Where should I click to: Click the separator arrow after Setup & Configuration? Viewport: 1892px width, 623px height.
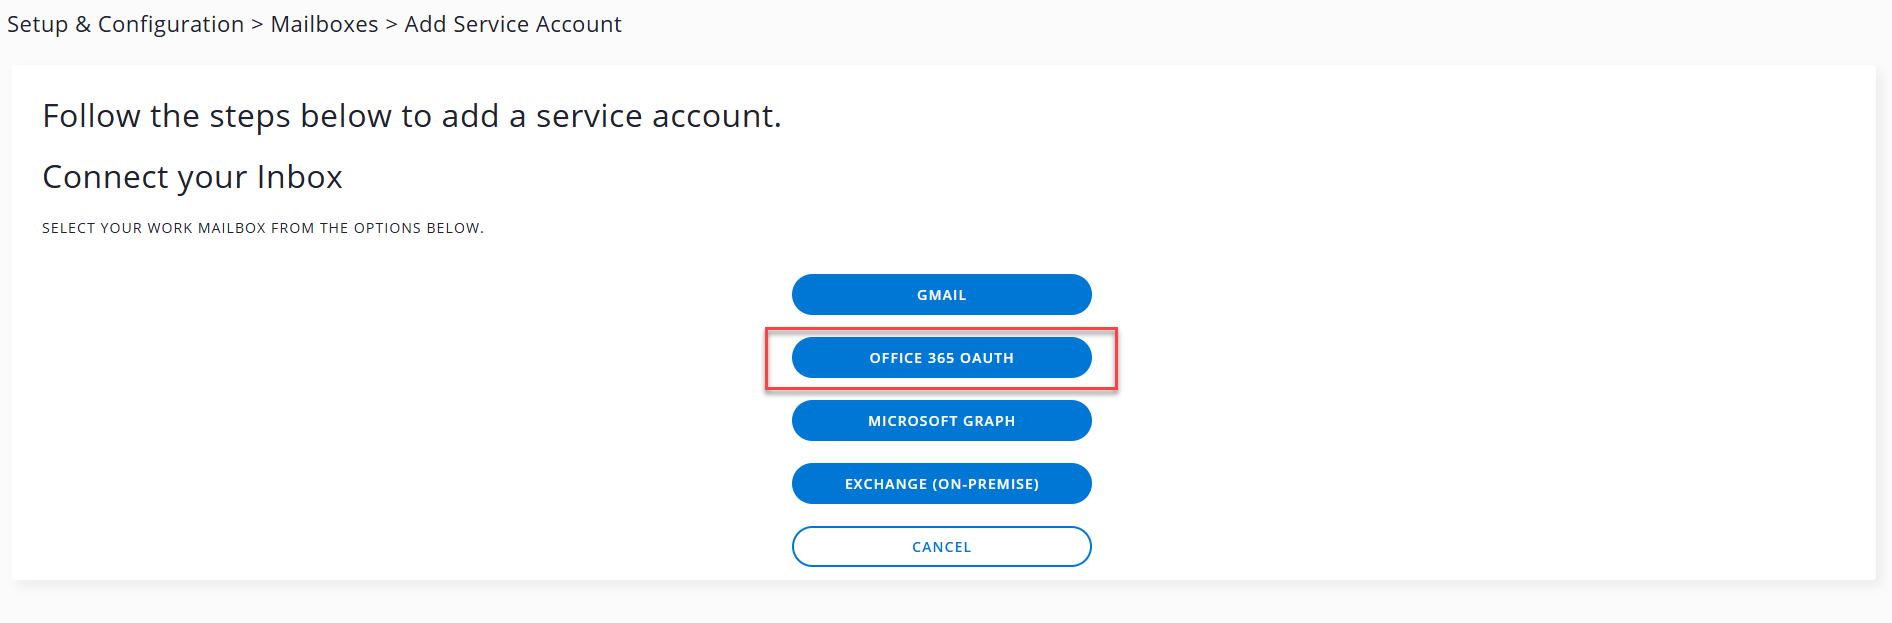point(257,24)
